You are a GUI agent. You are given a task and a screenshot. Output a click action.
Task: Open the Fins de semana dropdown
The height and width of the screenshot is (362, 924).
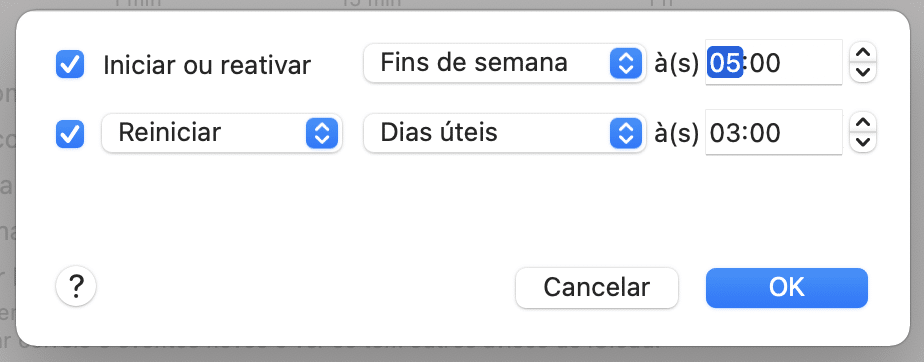click(504, 62)
